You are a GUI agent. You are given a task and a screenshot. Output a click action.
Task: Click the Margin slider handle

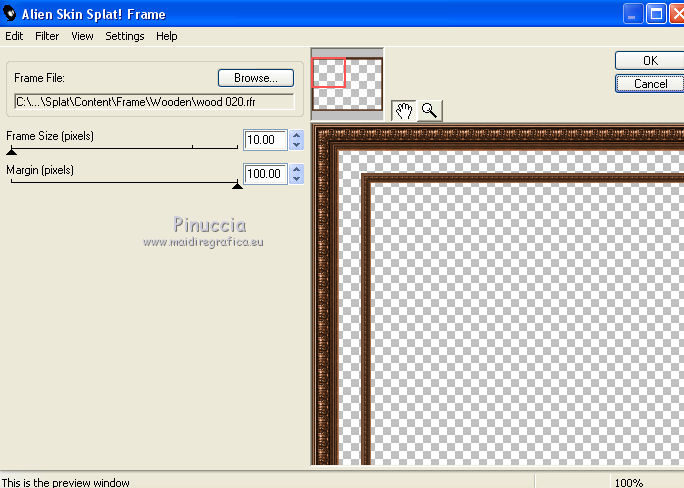[x=237, y=185]
